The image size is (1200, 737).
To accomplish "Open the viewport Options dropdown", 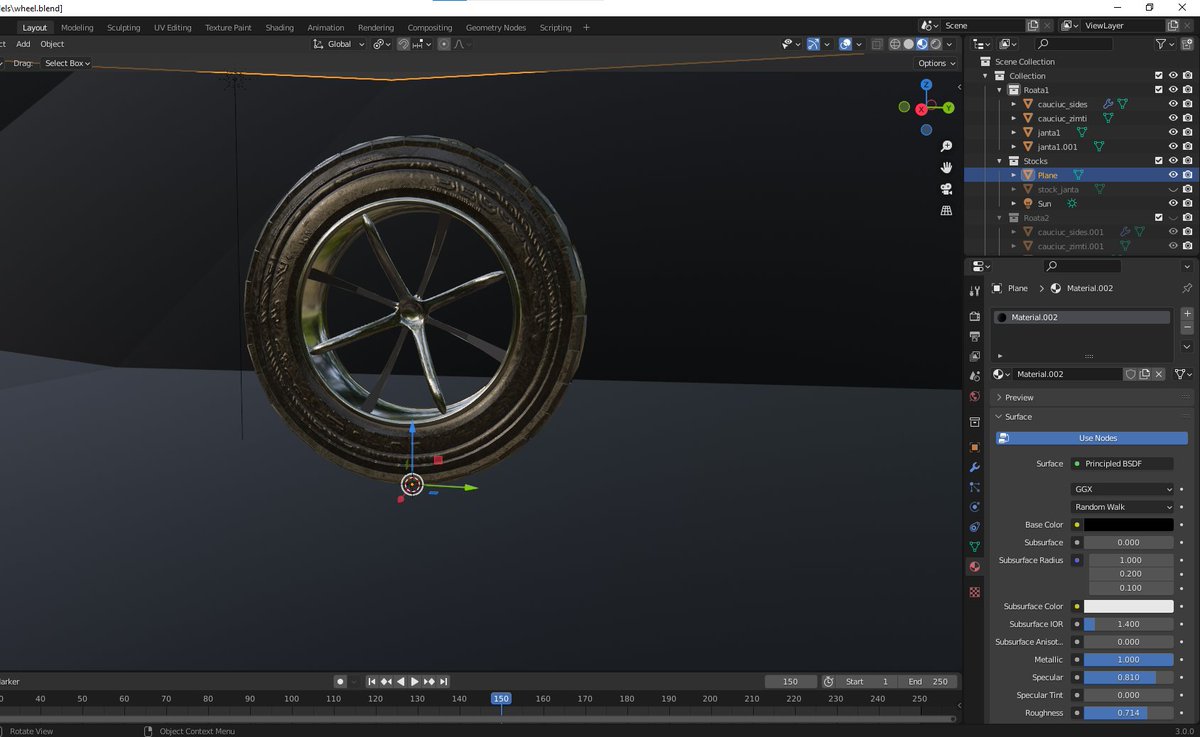I will click(936, 63).
